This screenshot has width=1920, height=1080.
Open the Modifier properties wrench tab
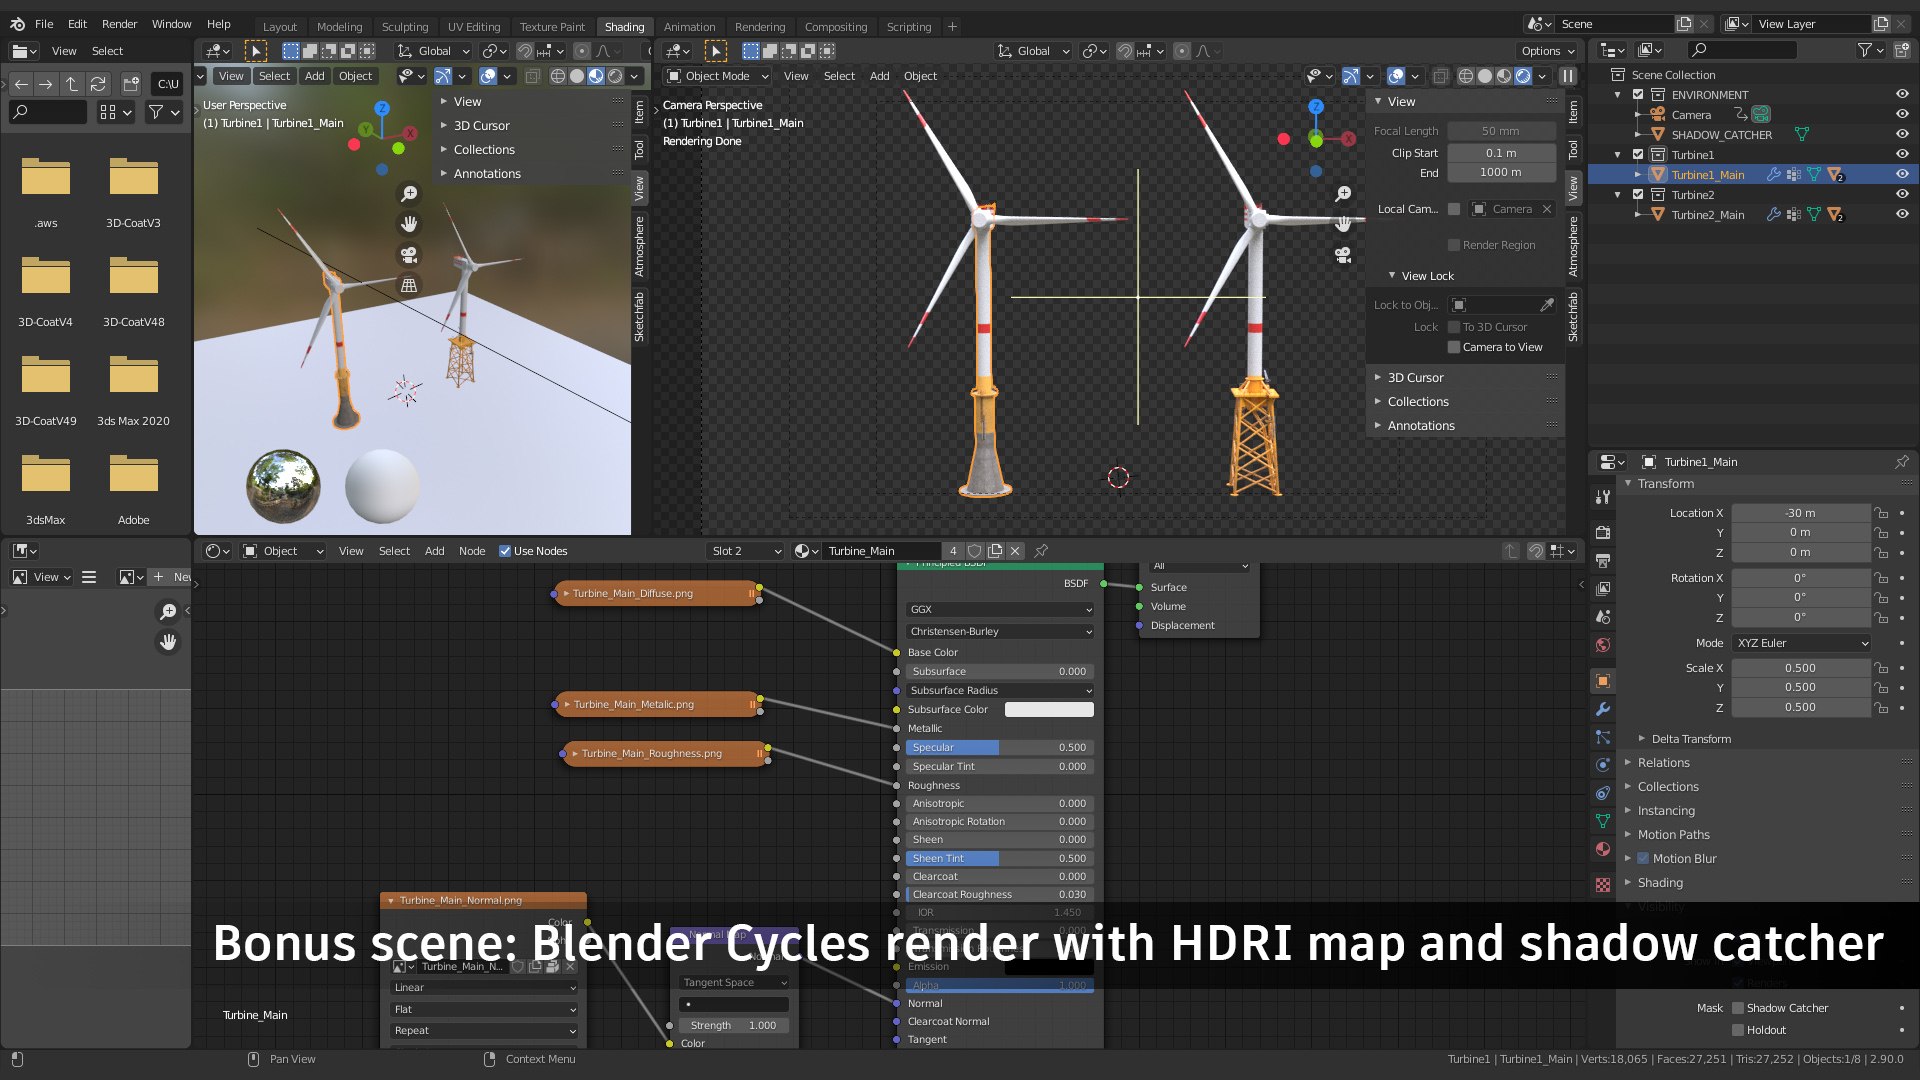click(x=1603, y=709)
